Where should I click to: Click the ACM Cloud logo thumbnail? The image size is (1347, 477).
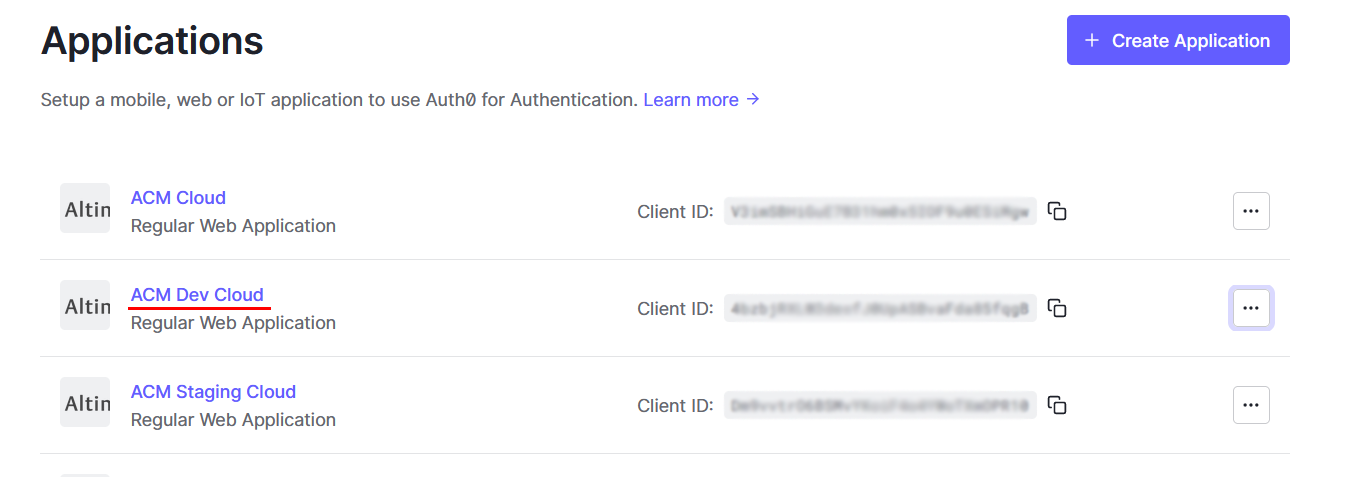[x=85, y=208]
